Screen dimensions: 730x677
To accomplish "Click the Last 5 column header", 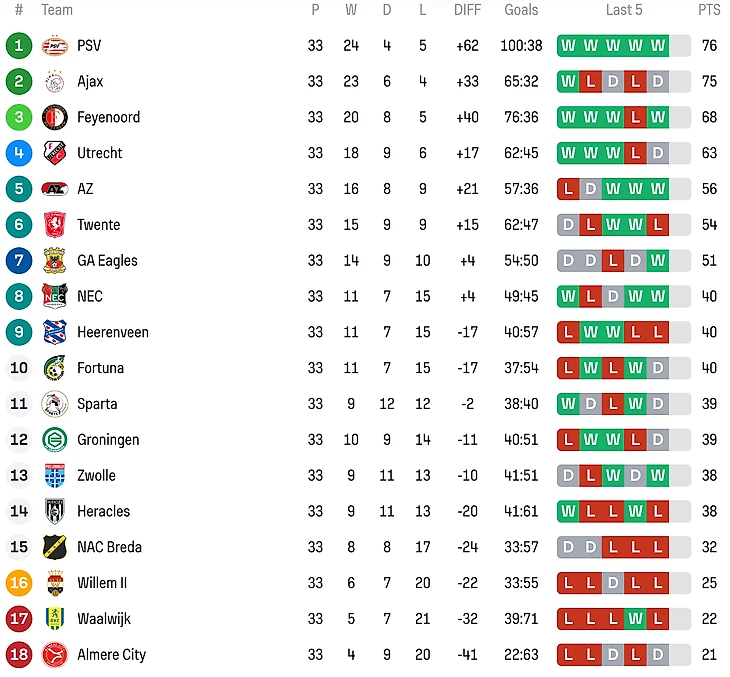I will click(x=624, y=10).
